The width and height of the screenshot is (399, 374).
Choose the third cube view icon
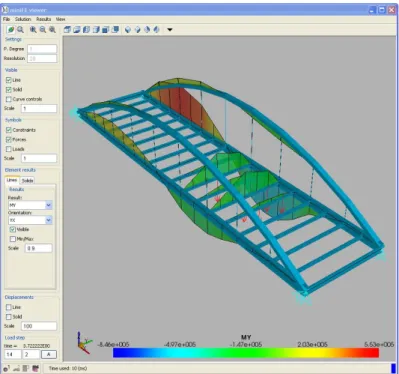click(x=86, y=30)
